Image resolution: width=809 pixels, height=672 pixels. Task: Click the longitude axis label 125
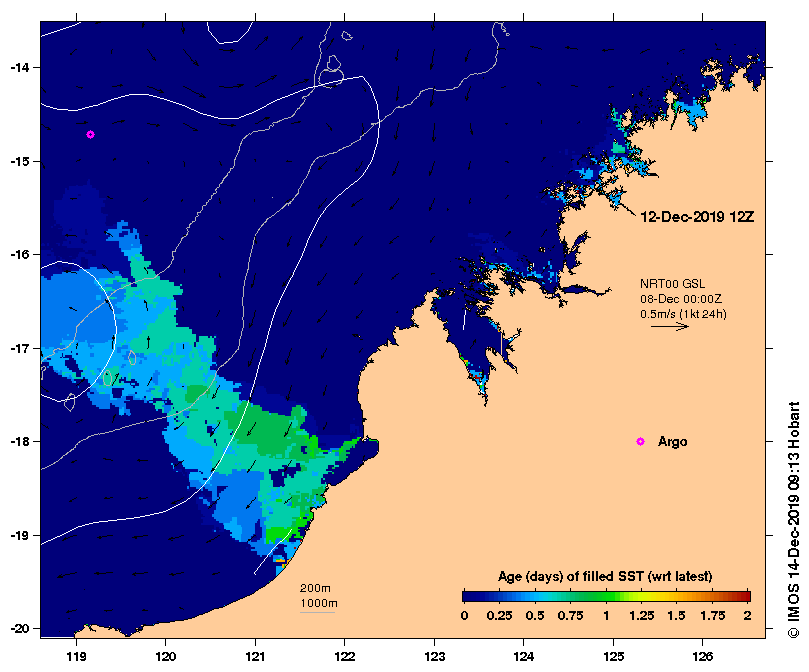coord(613,657)
